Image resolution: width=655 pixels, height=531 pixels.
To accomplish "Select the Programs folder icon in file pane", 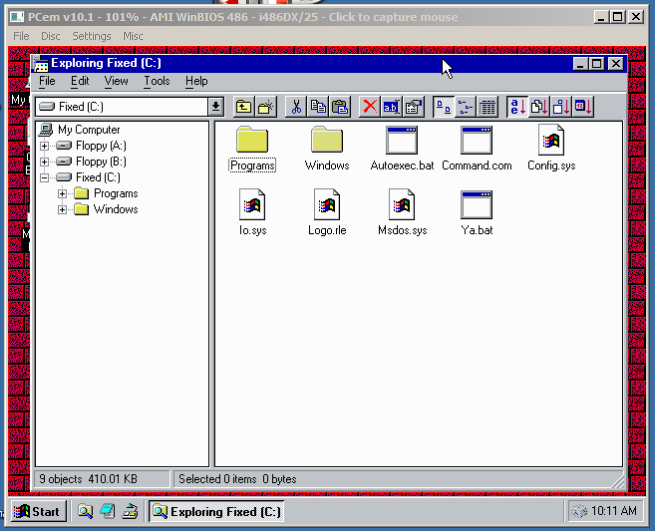I will (x=252, y=140).
